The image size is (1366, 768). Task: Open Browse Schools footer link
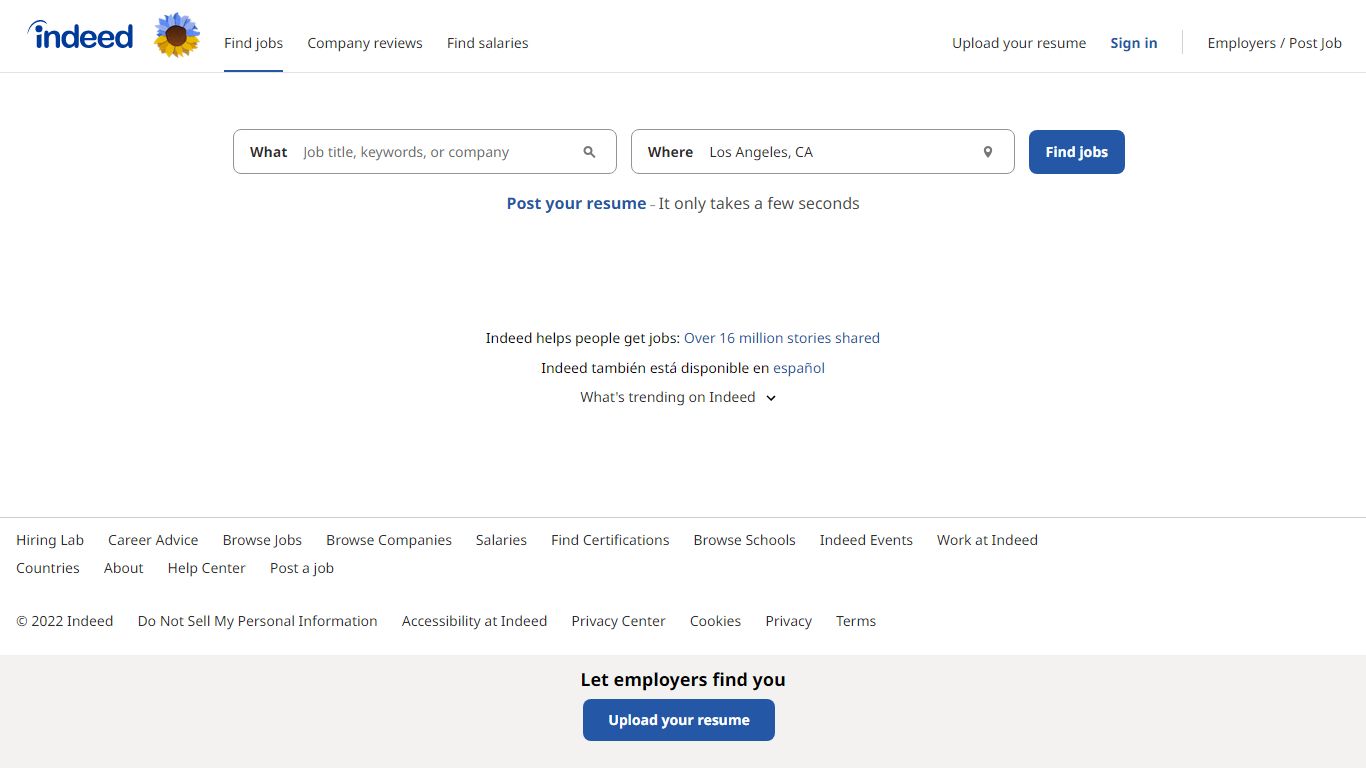745,540
